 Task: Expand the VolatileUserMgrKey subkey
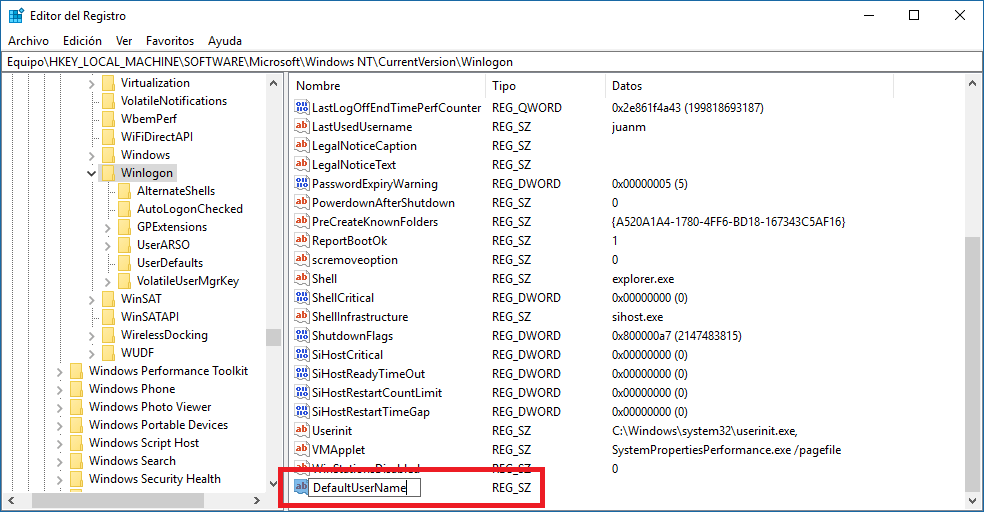[108, 282]
